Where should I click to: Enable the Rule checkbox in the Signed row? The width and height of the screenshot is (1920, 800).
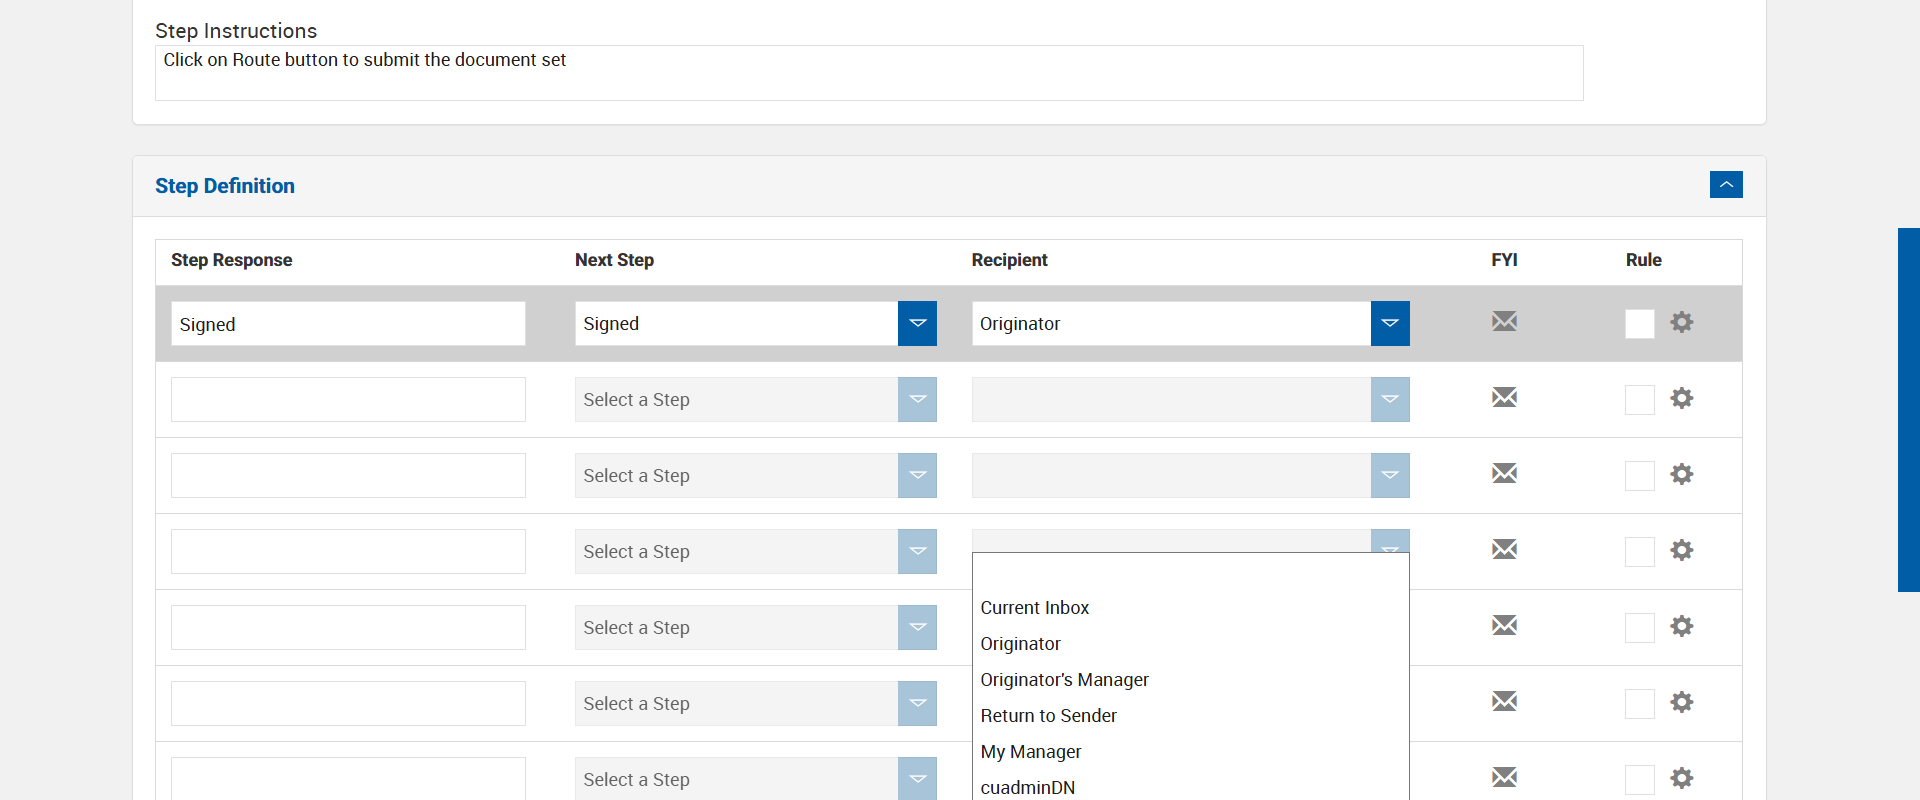(1640, 324)
